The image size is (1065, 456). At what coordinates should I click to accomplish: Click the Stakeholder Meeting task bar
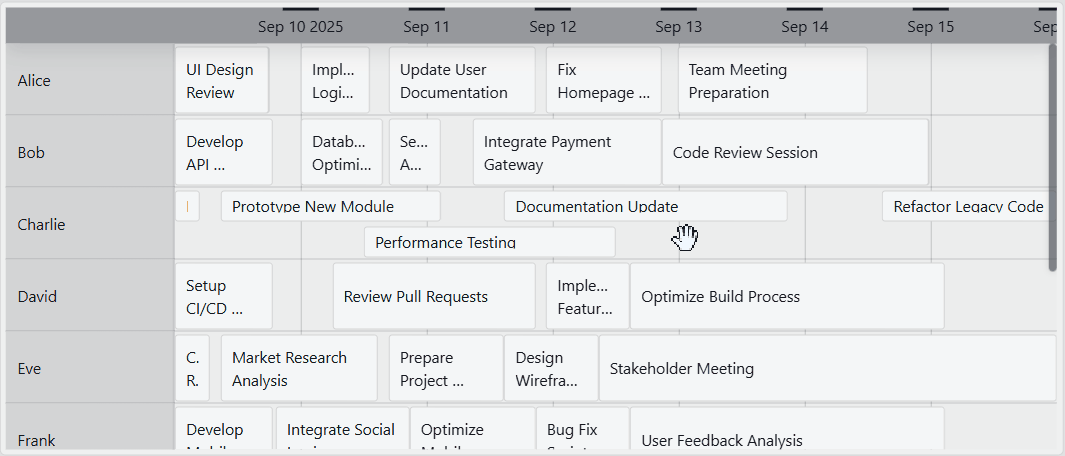pyautogui.click(x=826, y=369)
